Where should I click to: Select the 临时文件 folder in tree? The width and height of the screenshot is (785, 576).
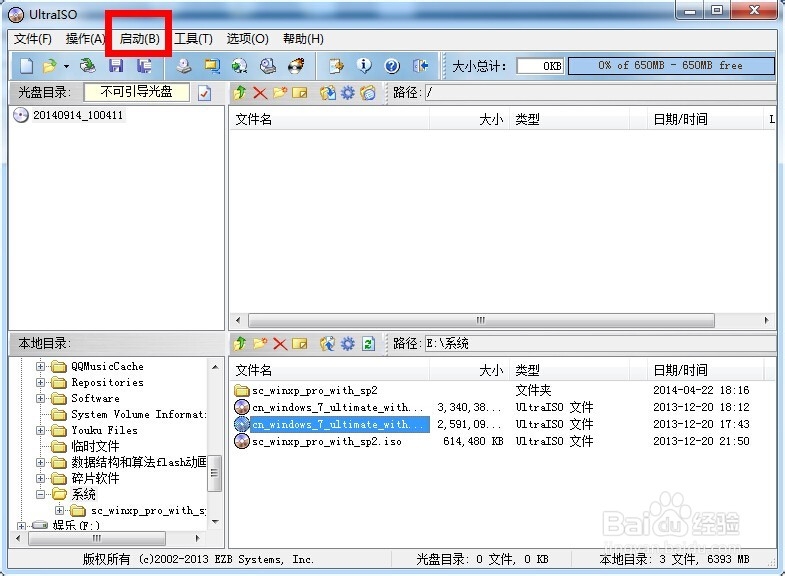point(95,446)
